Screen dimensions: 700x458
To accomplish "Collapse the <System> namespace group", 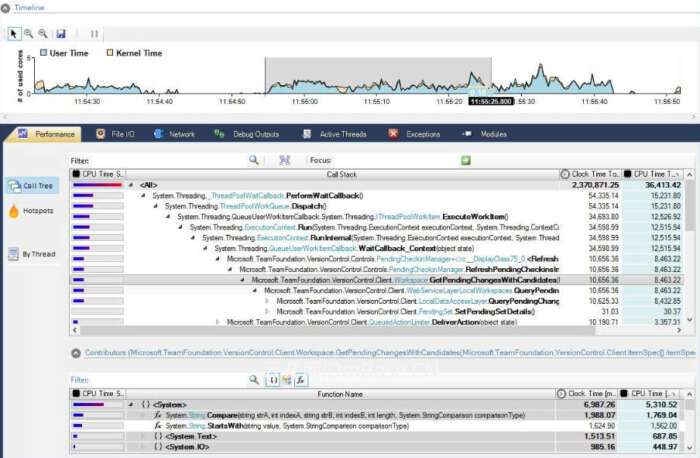I will [131, 405].
